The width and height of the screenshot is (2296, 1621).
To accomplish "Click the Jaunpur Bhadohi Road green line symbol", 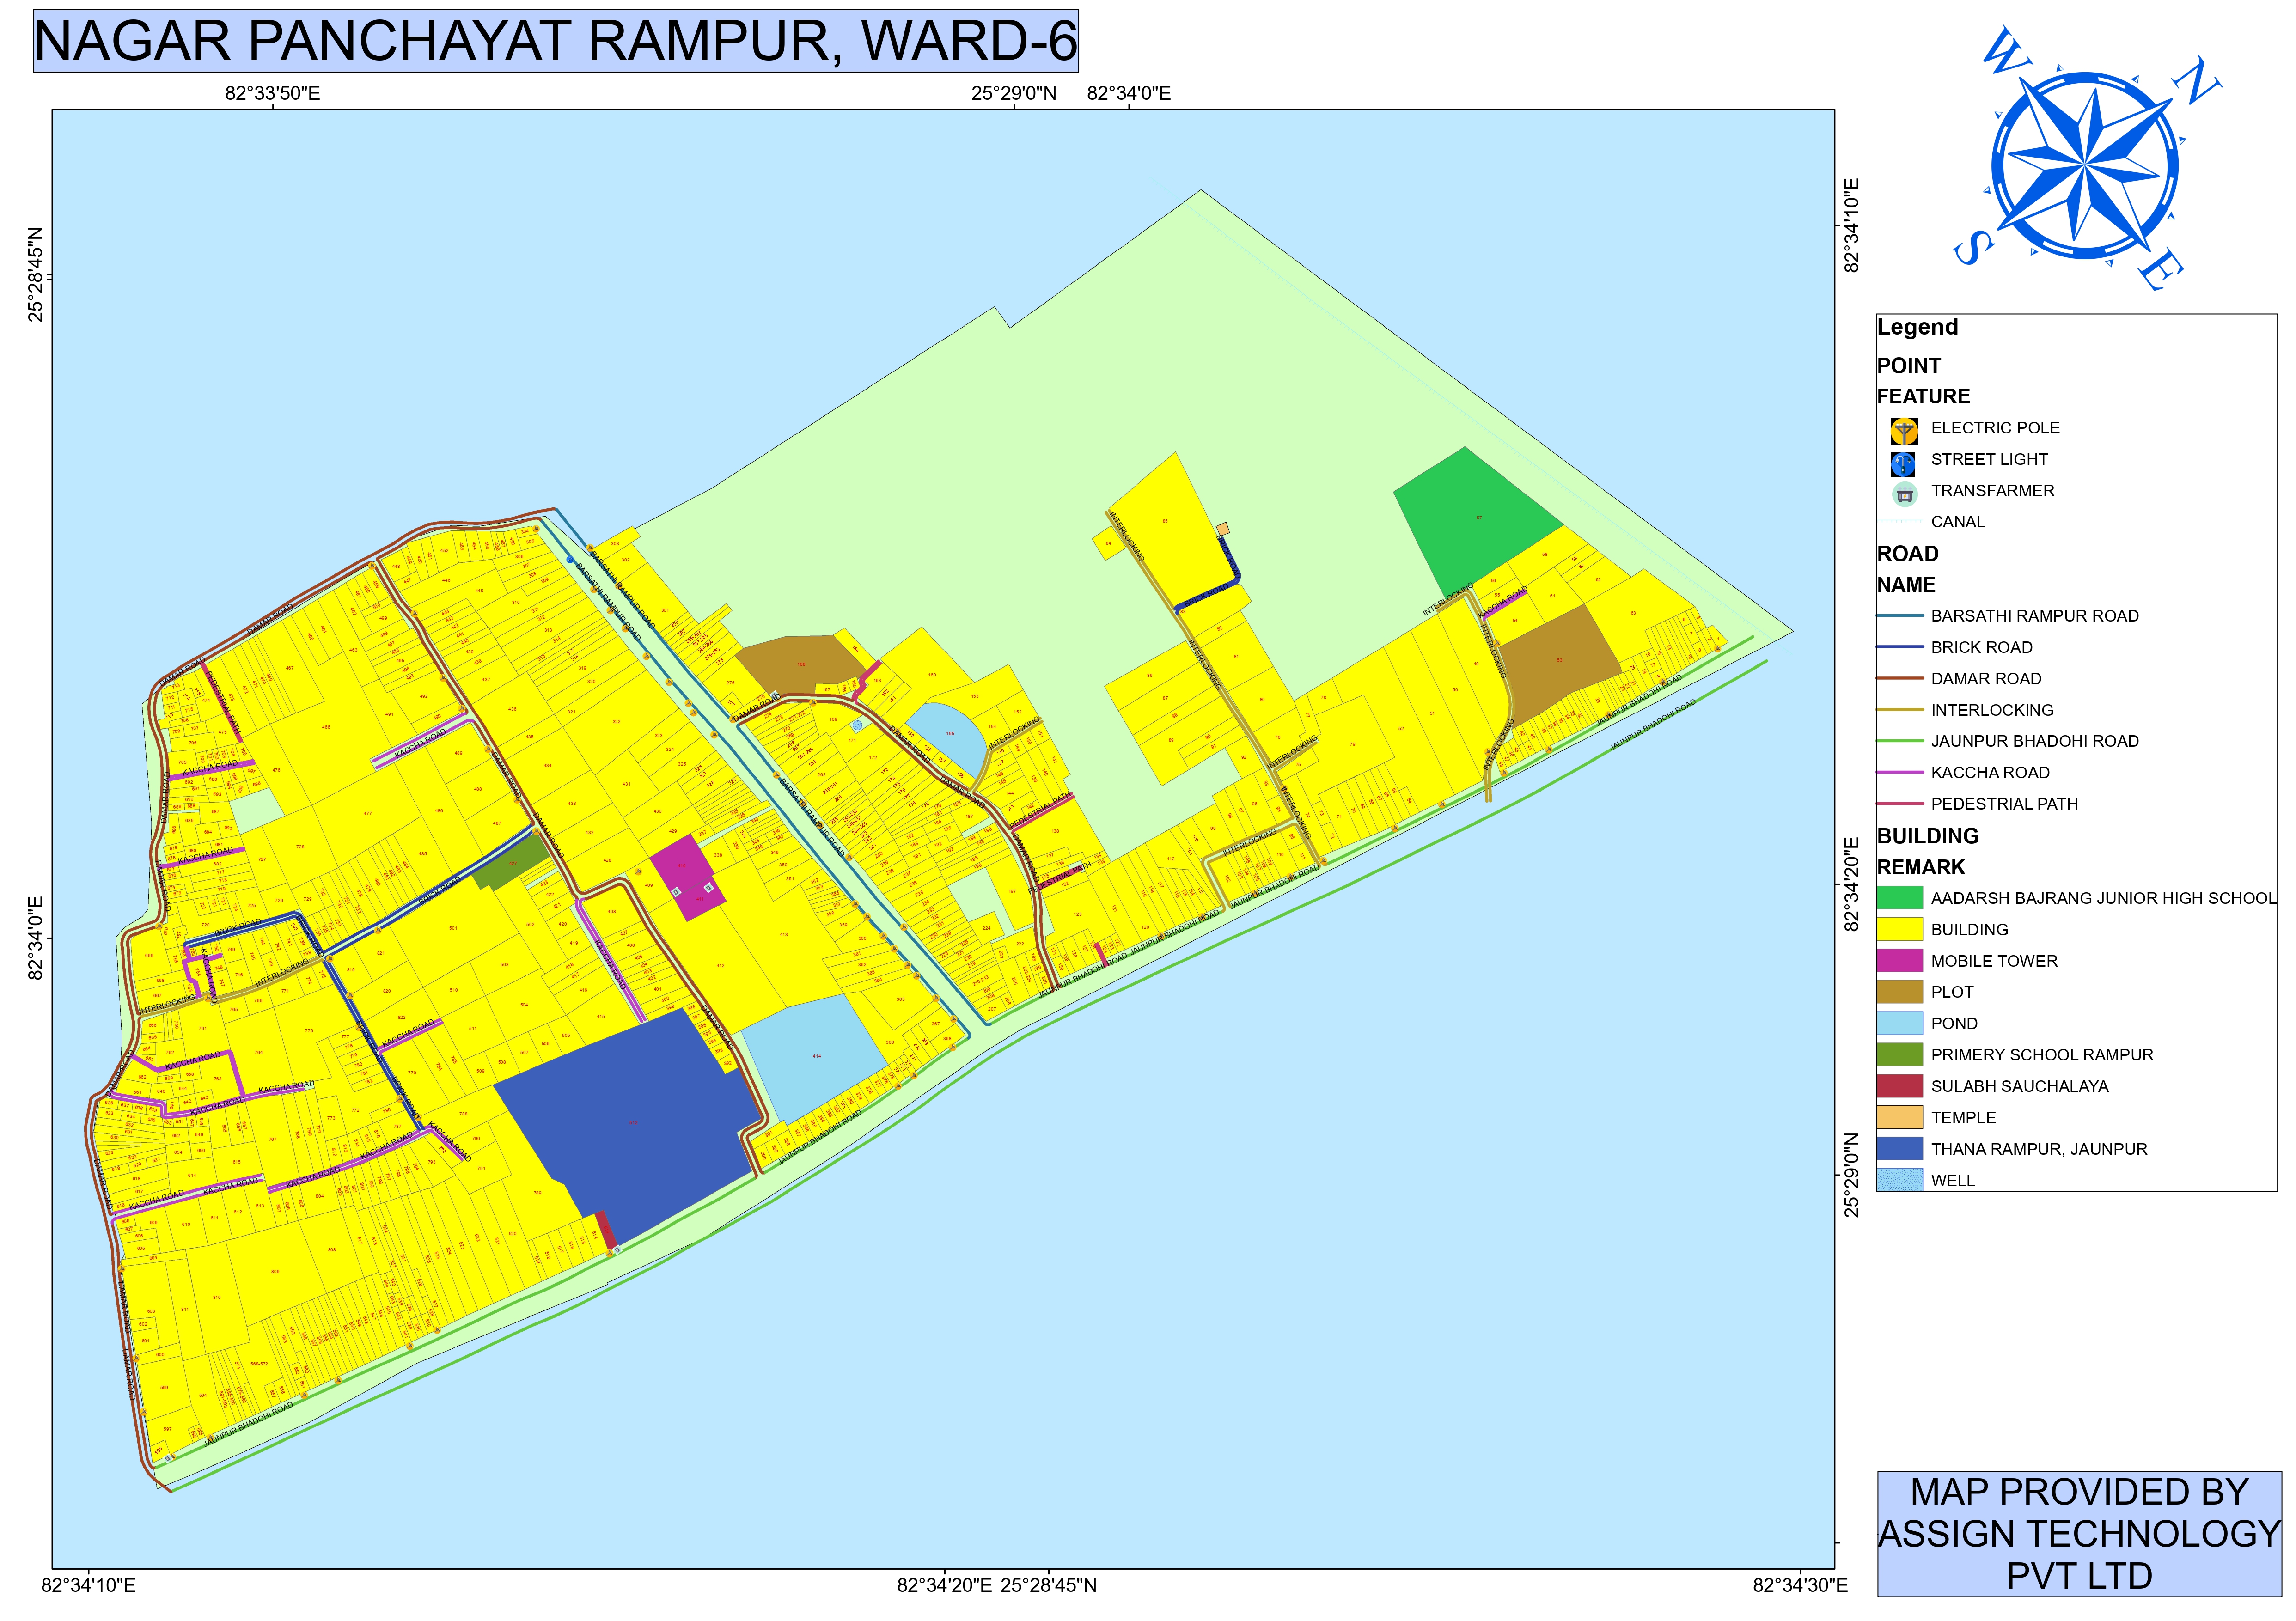I will (1899, 741).
